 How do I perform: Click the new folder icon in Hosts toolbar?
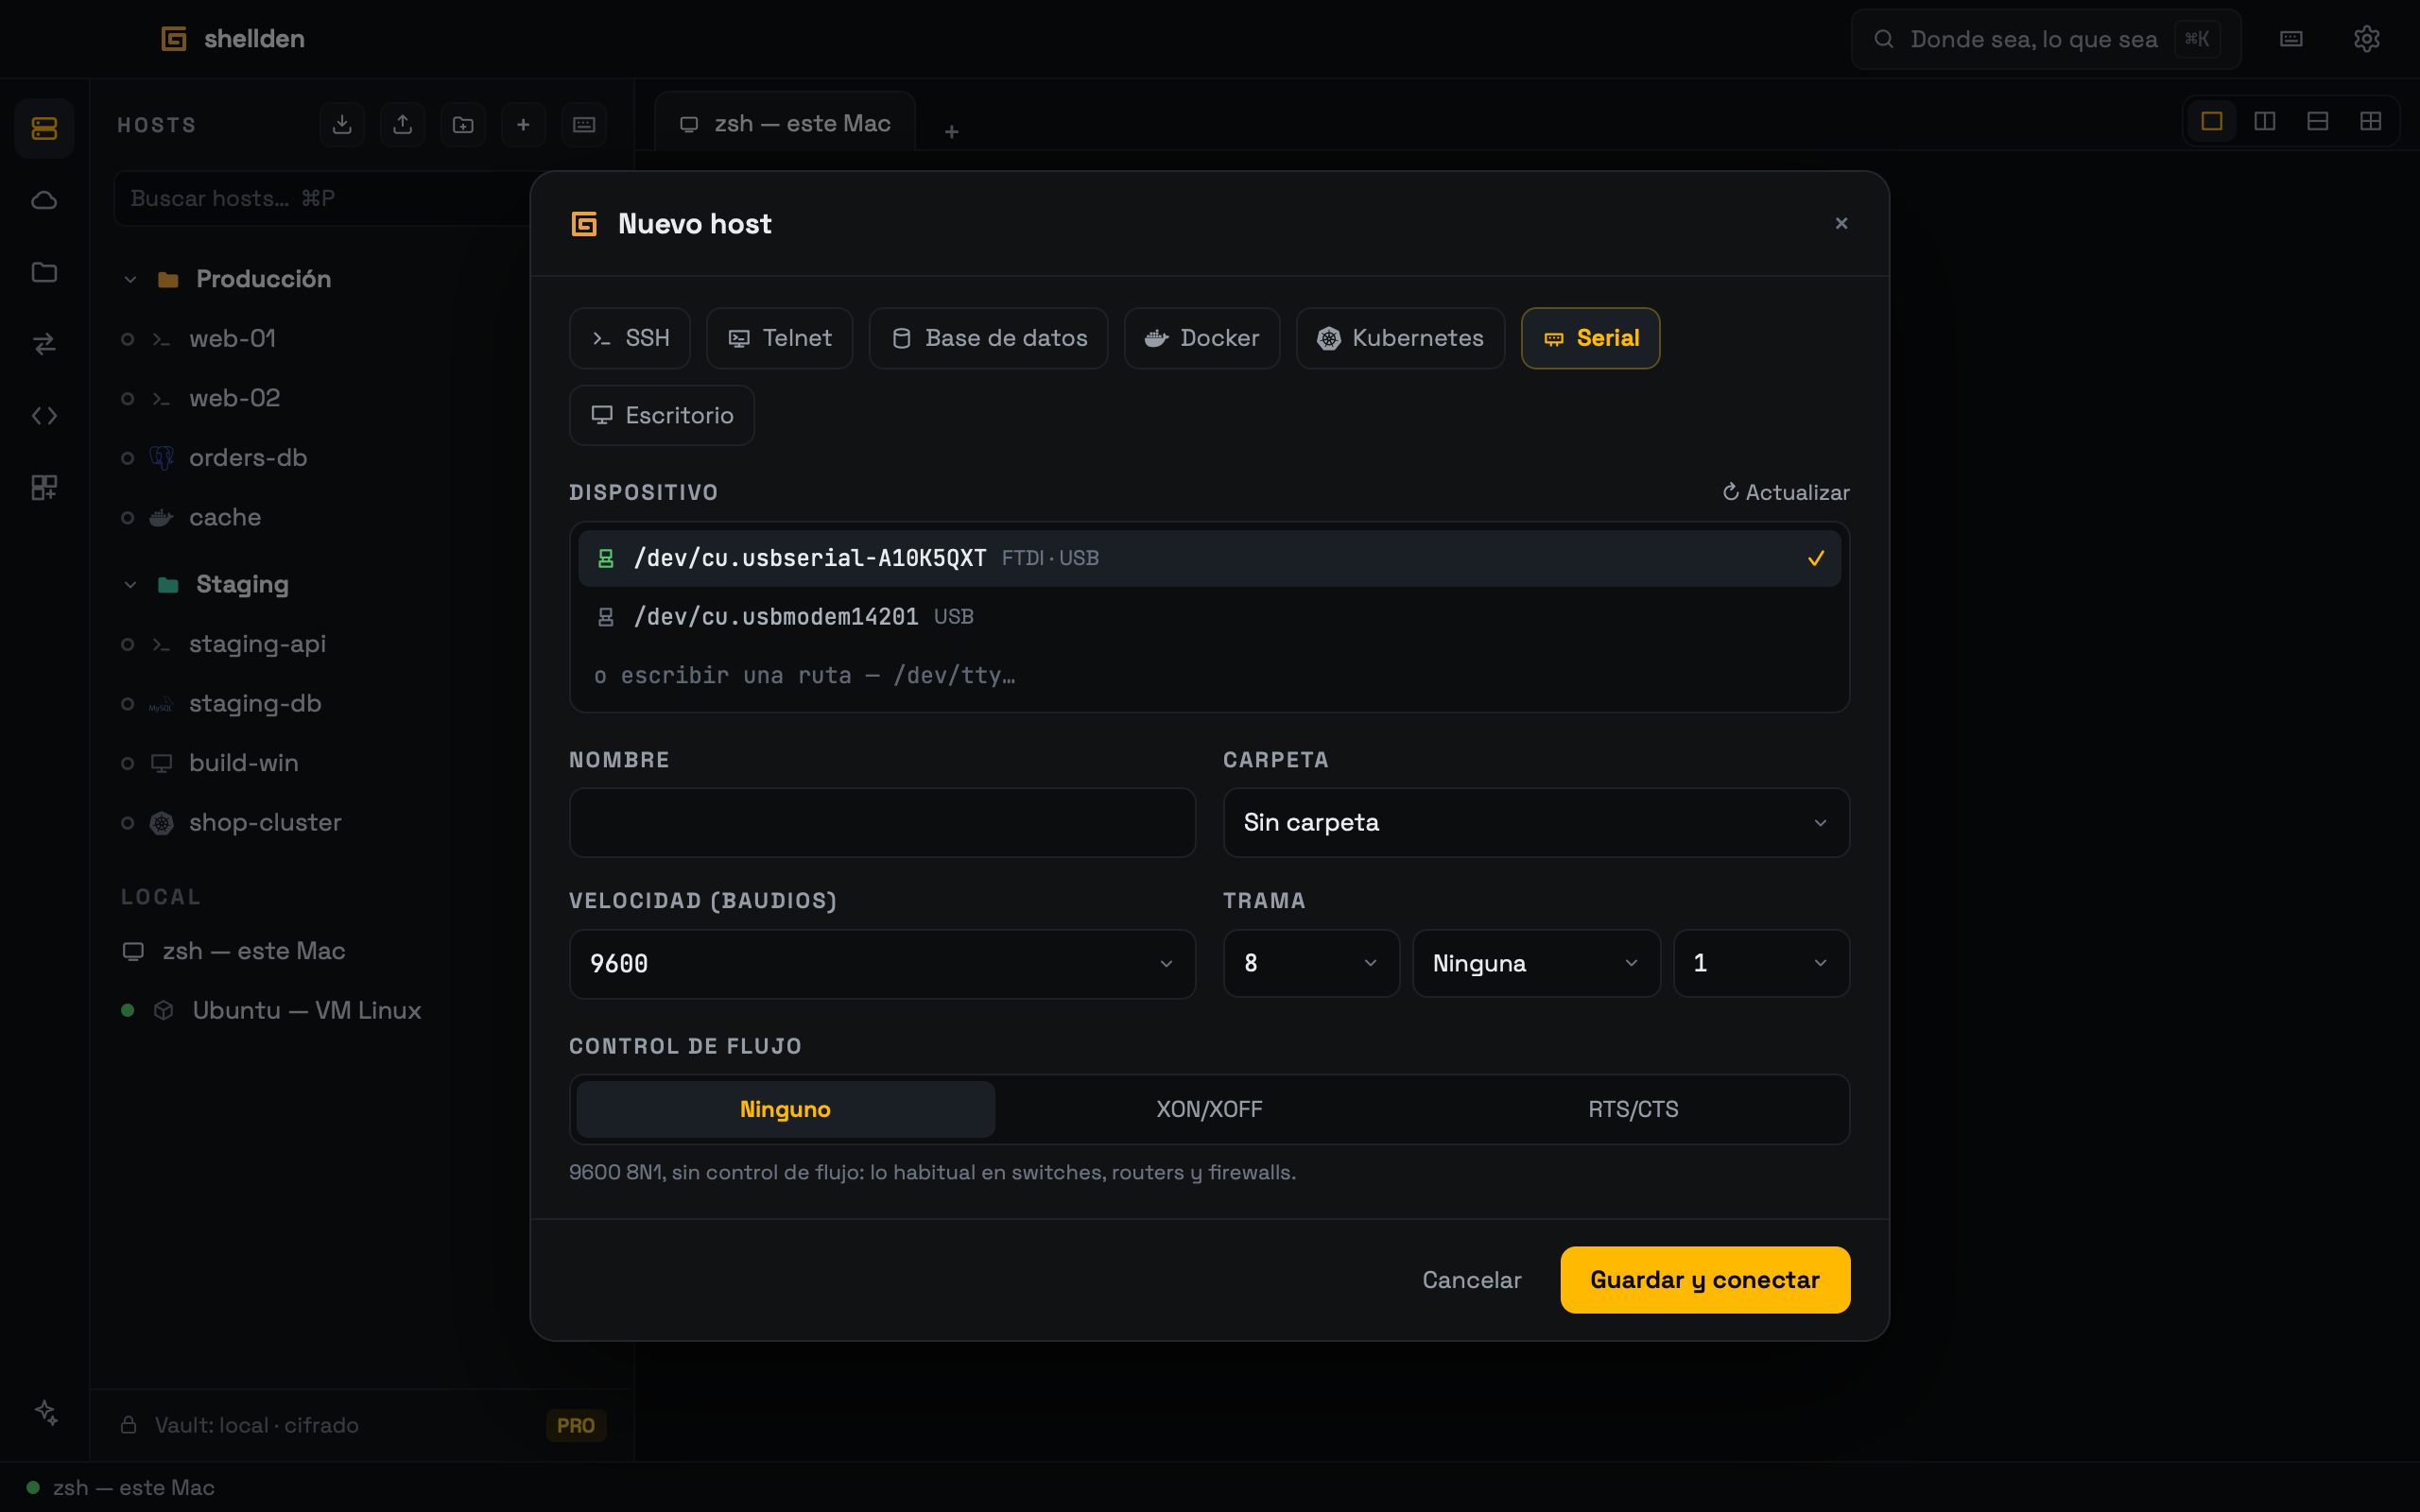463,124
